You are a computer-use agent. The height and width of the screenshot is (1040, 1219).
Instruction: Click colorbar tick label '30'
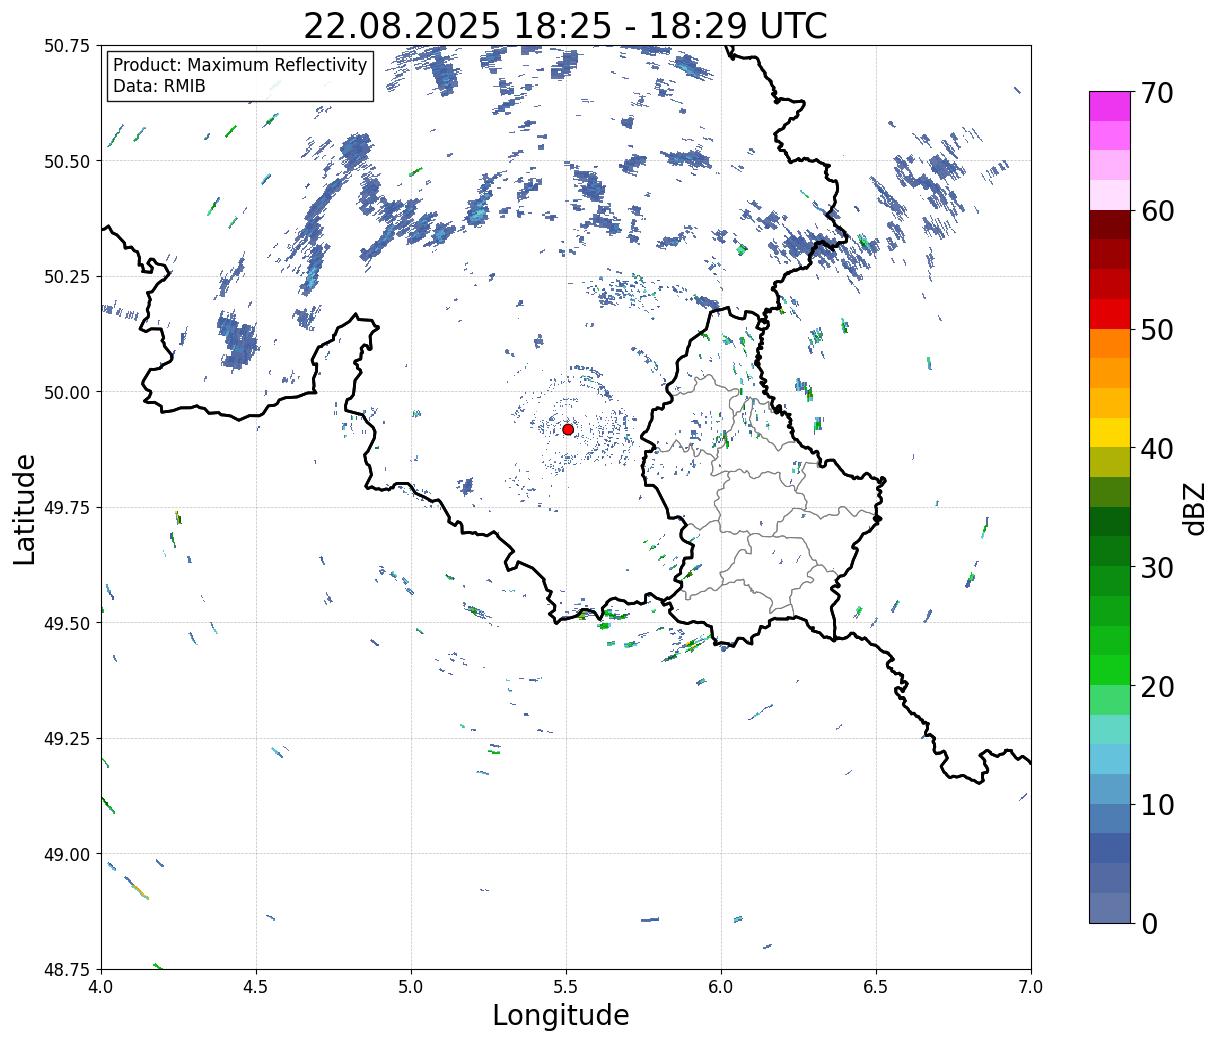(x=1156, y=568)
